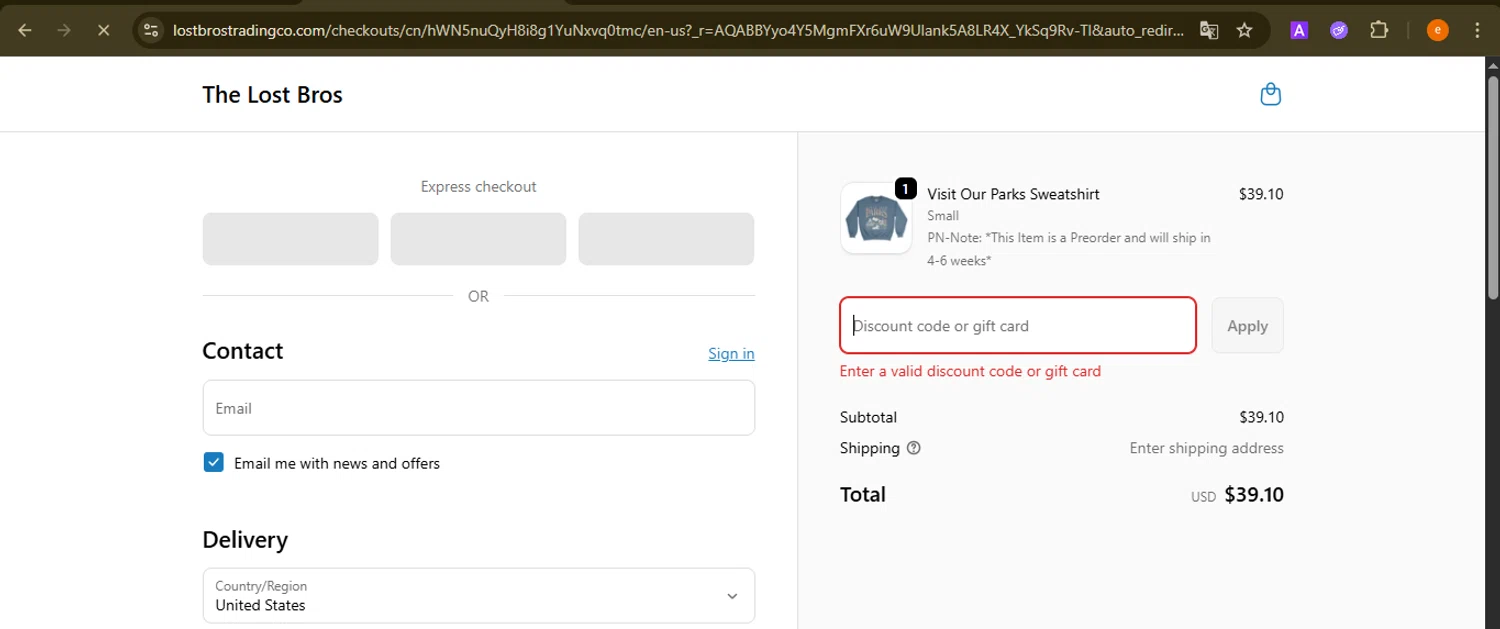Open Chrome three-dot menu
The image size is (1500, 629).
pyautogui.click(x=1477, y=30)
